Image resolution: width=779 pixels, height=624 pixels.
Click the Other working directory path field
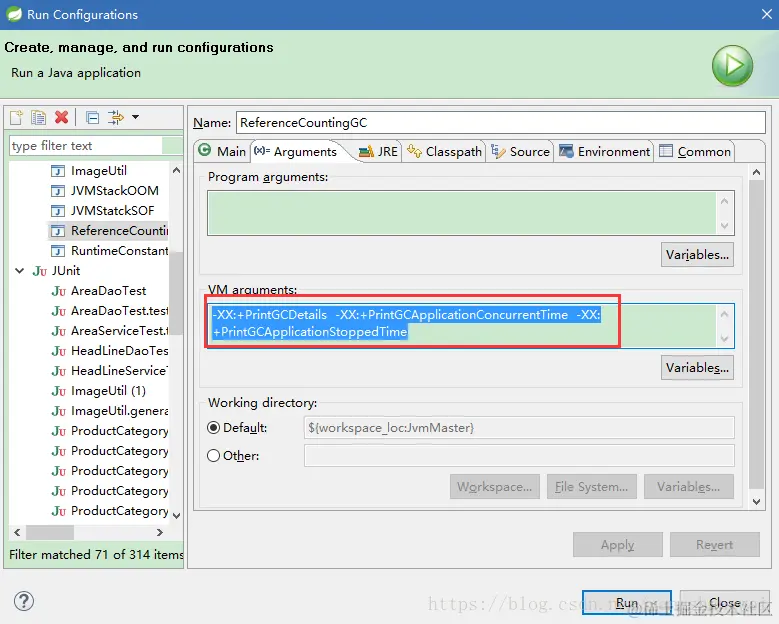pyautogui.click(x=519, y=456)
